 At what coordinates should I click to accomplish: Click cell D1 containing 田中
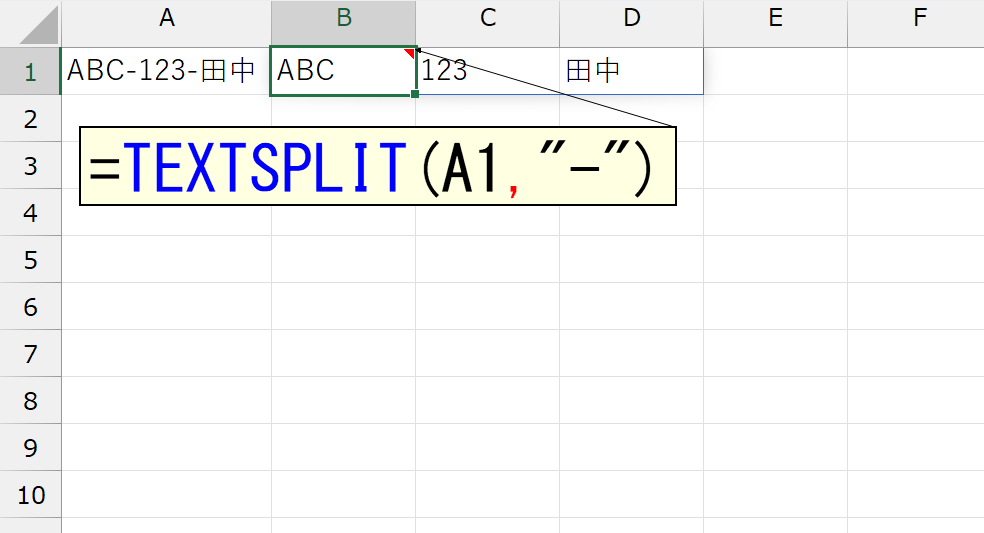pyautogui.click(x=631, y=71)
